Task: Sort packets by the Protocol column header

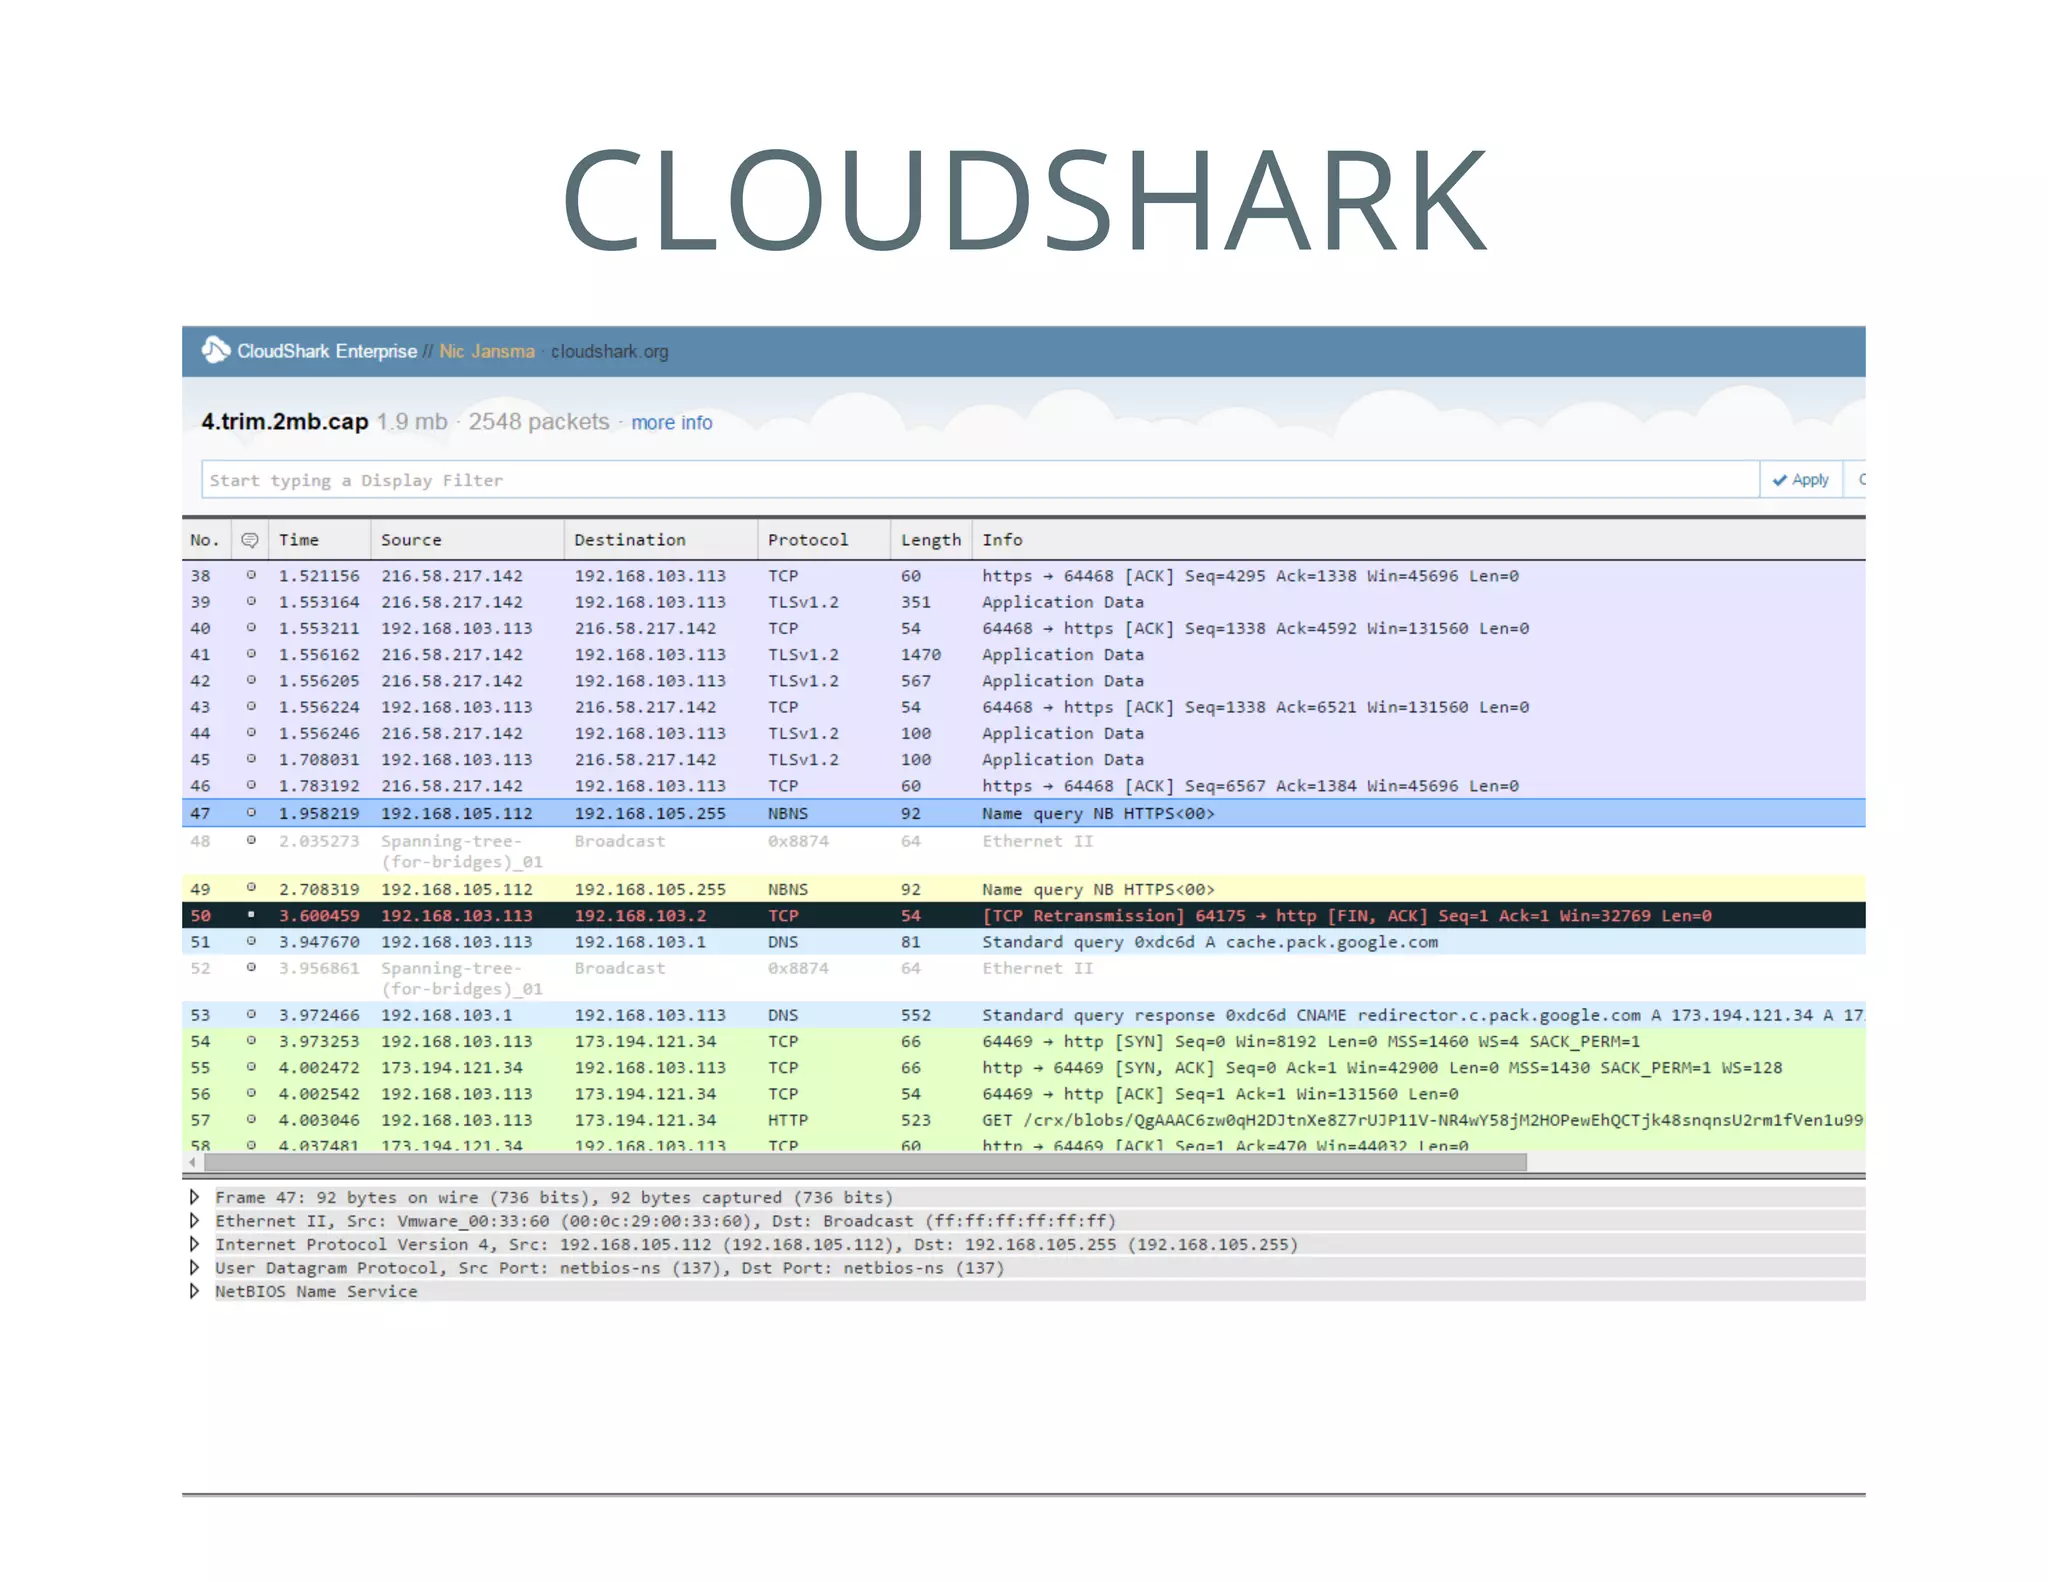Action: point(807,540)
